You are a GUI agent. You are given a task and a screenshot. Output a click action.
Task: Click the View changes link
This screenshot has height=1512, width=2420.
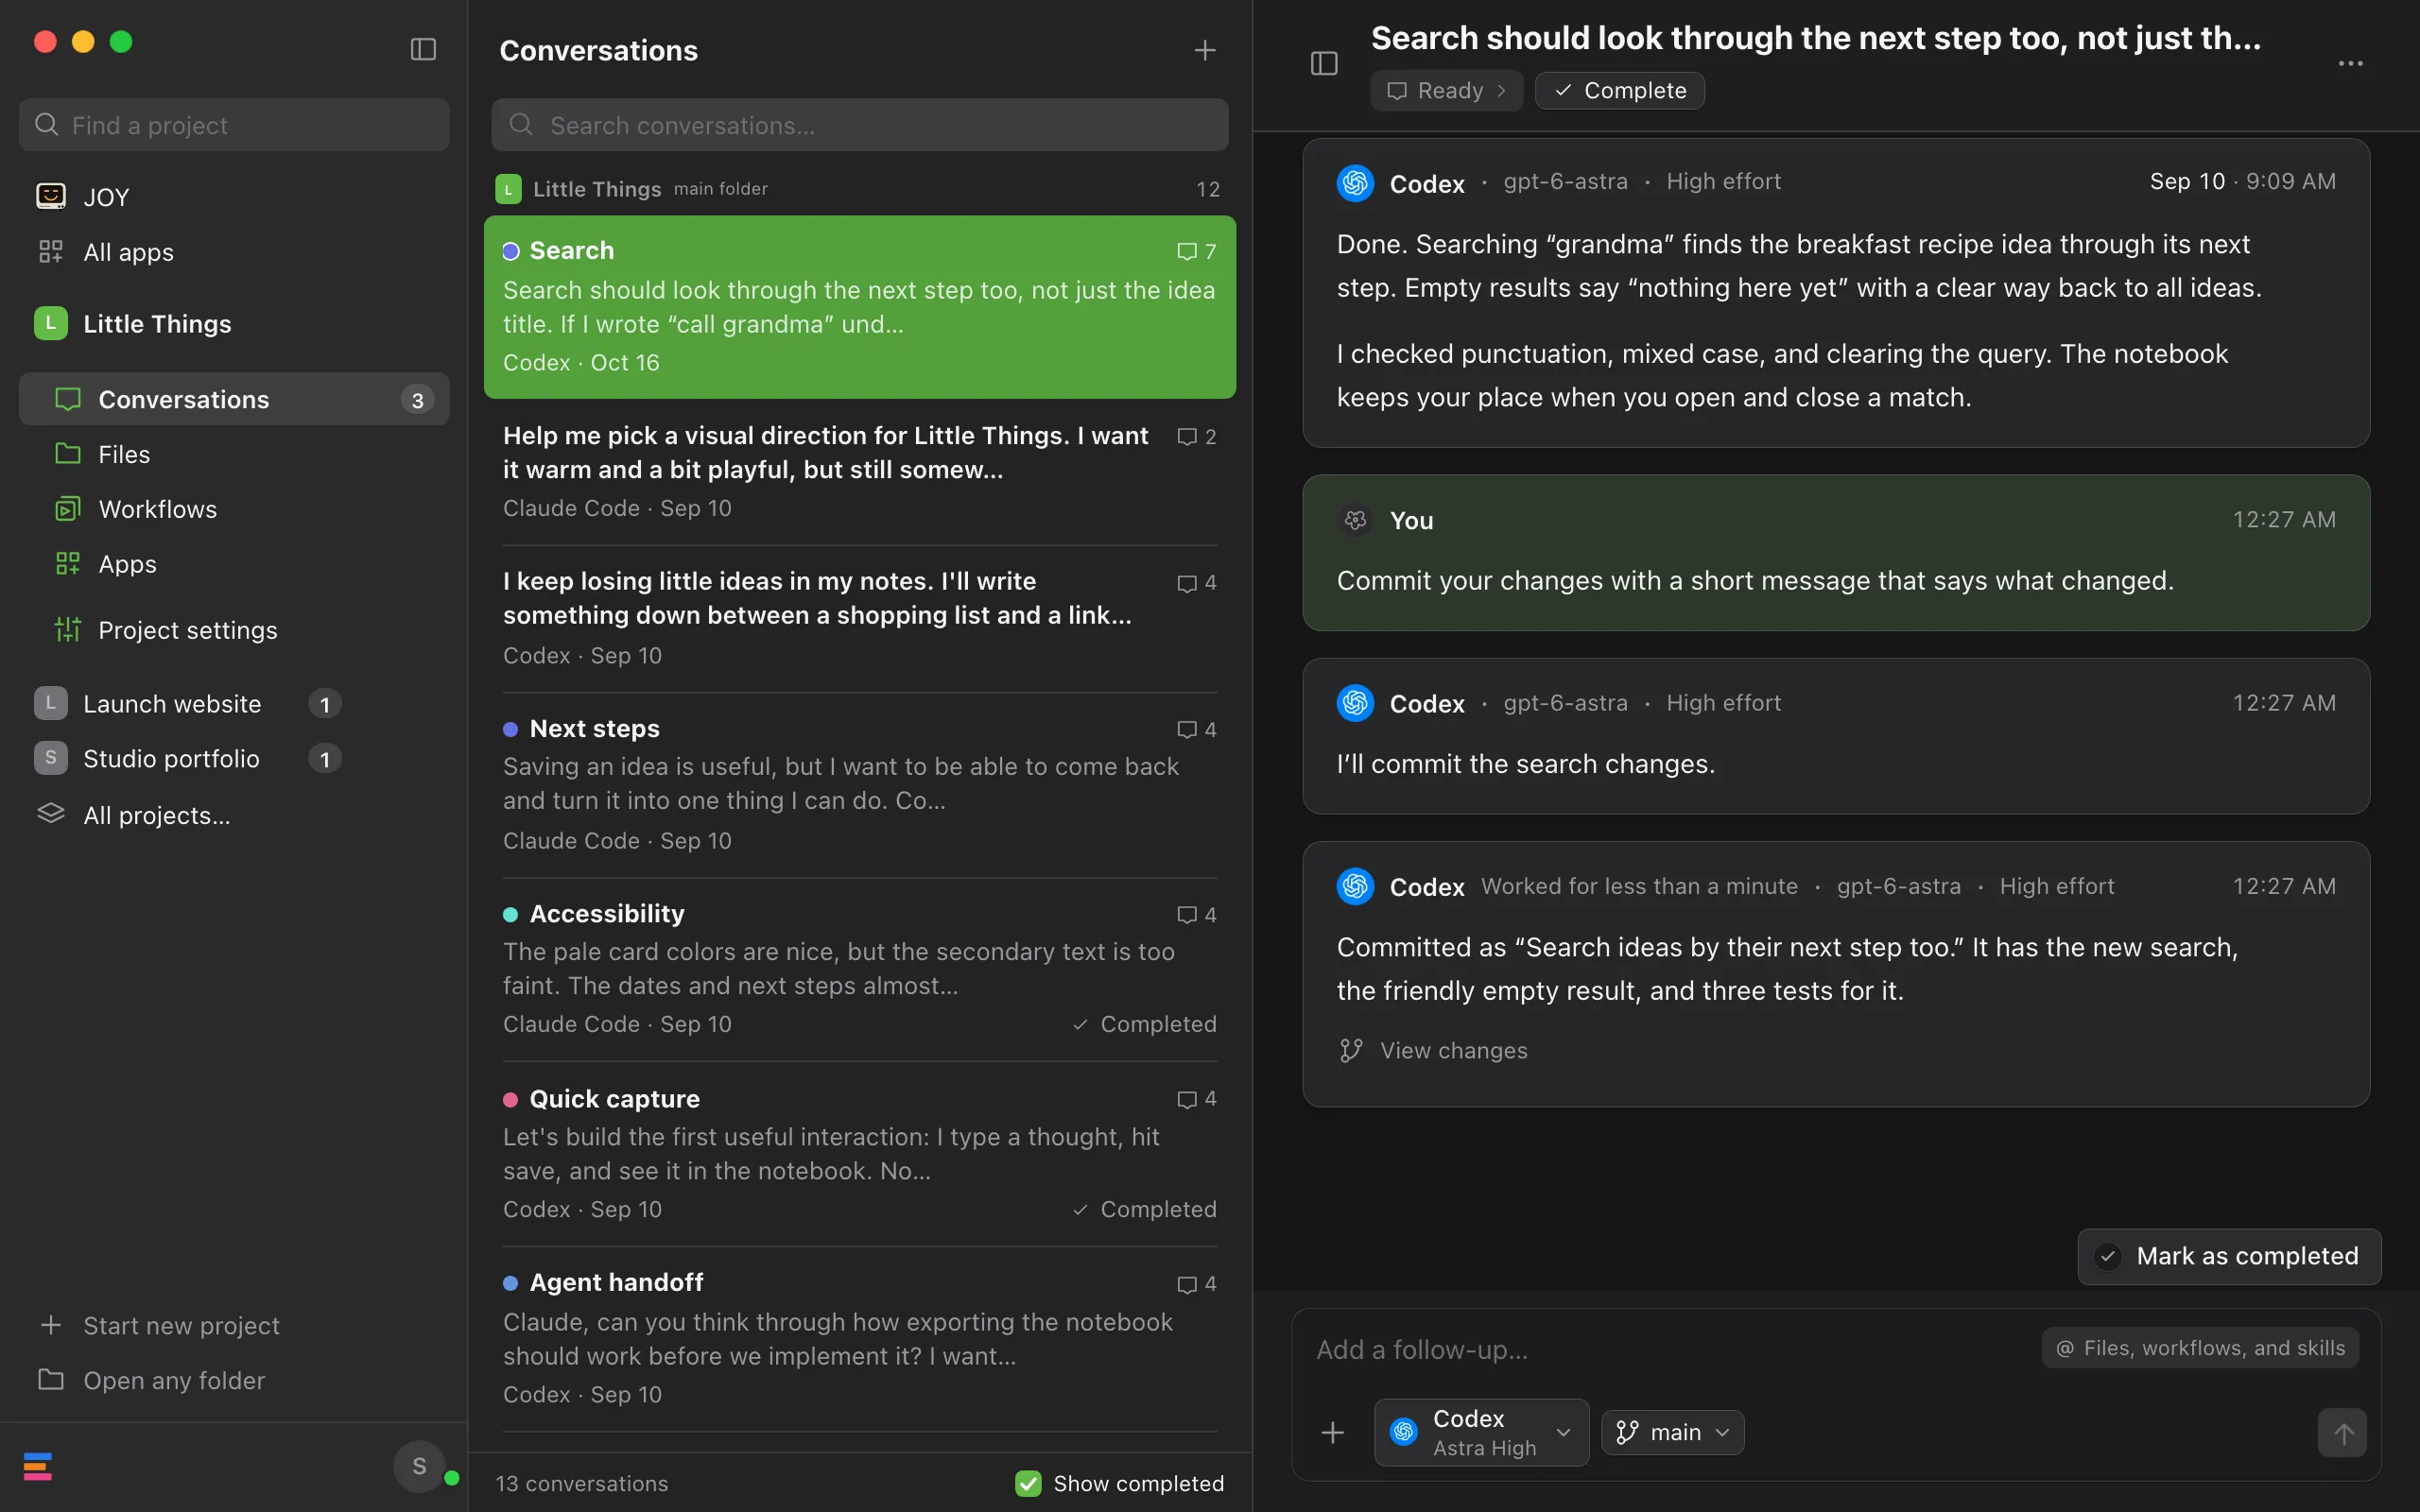1454,1050
